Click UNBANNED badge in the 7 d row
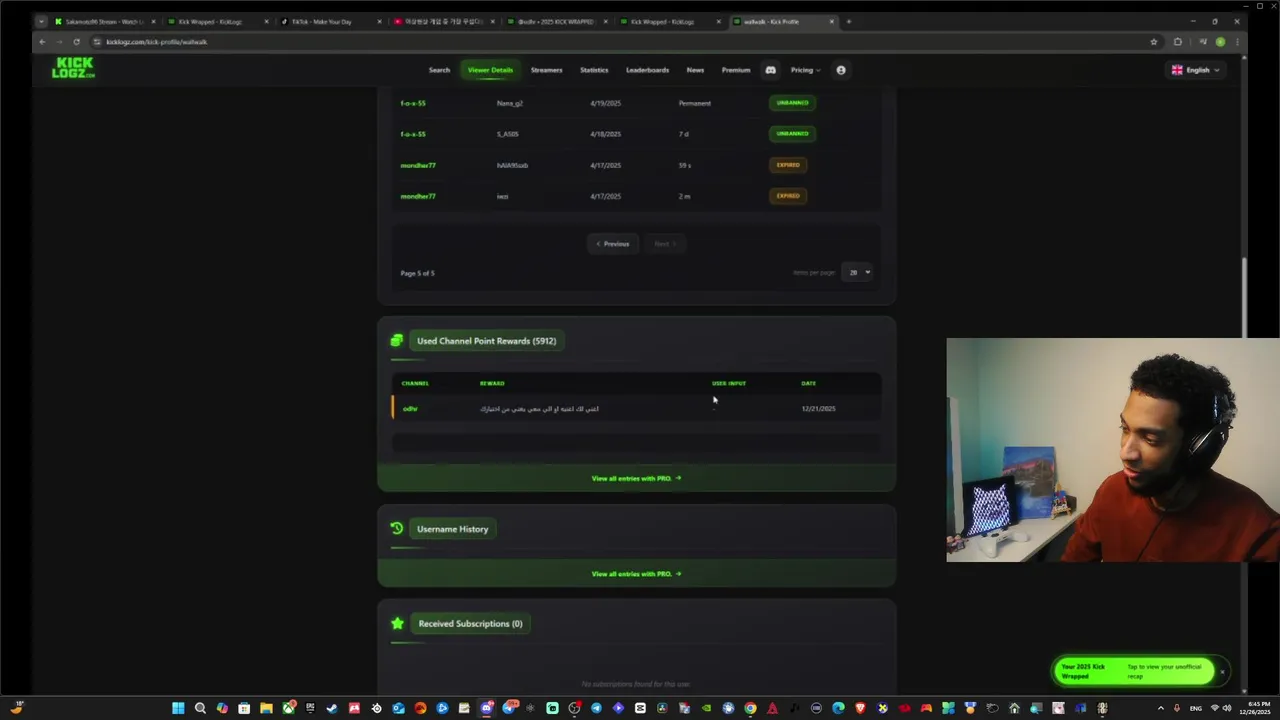 pos(792,134)
